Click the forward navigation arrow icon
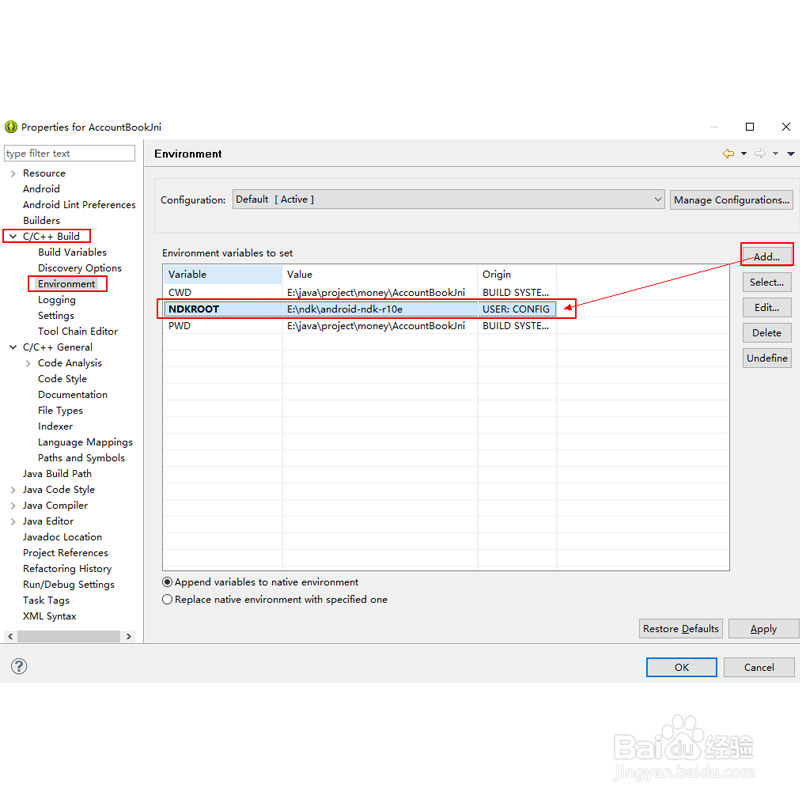This screenshot has width=800, height=800. pos(760,154)
